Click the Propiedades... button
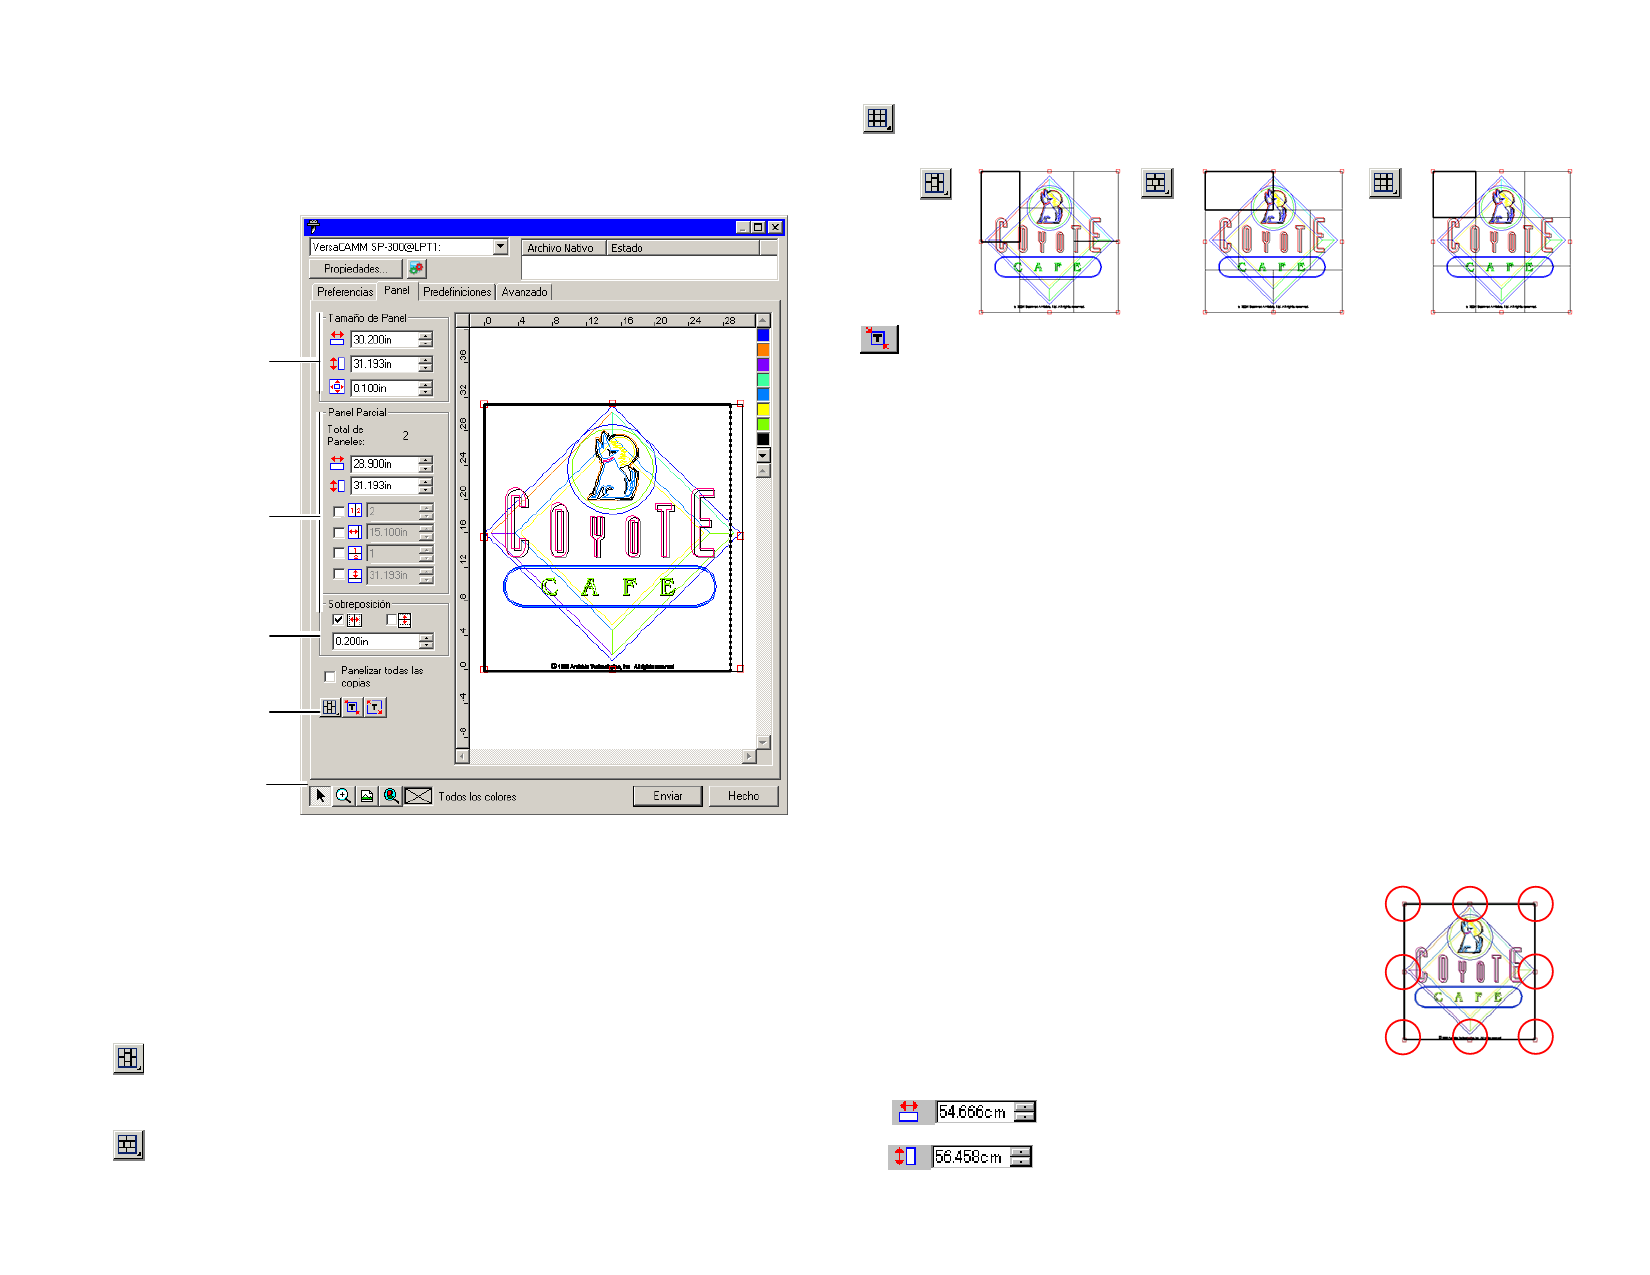This screenshot has width=1650, height=1275. click(x=355, y=269)
